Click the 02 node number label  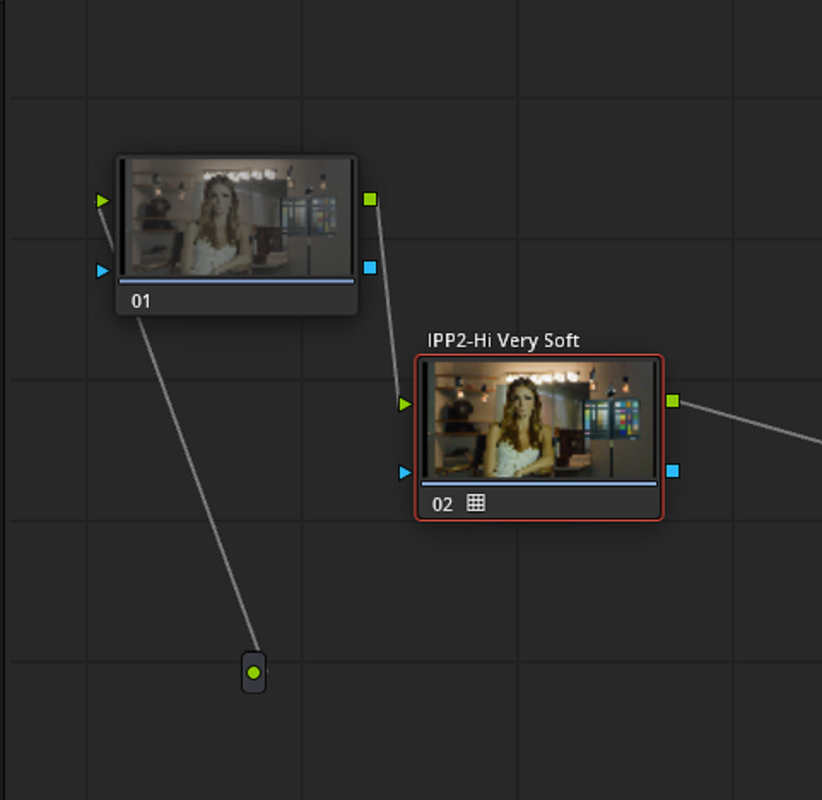442,504
